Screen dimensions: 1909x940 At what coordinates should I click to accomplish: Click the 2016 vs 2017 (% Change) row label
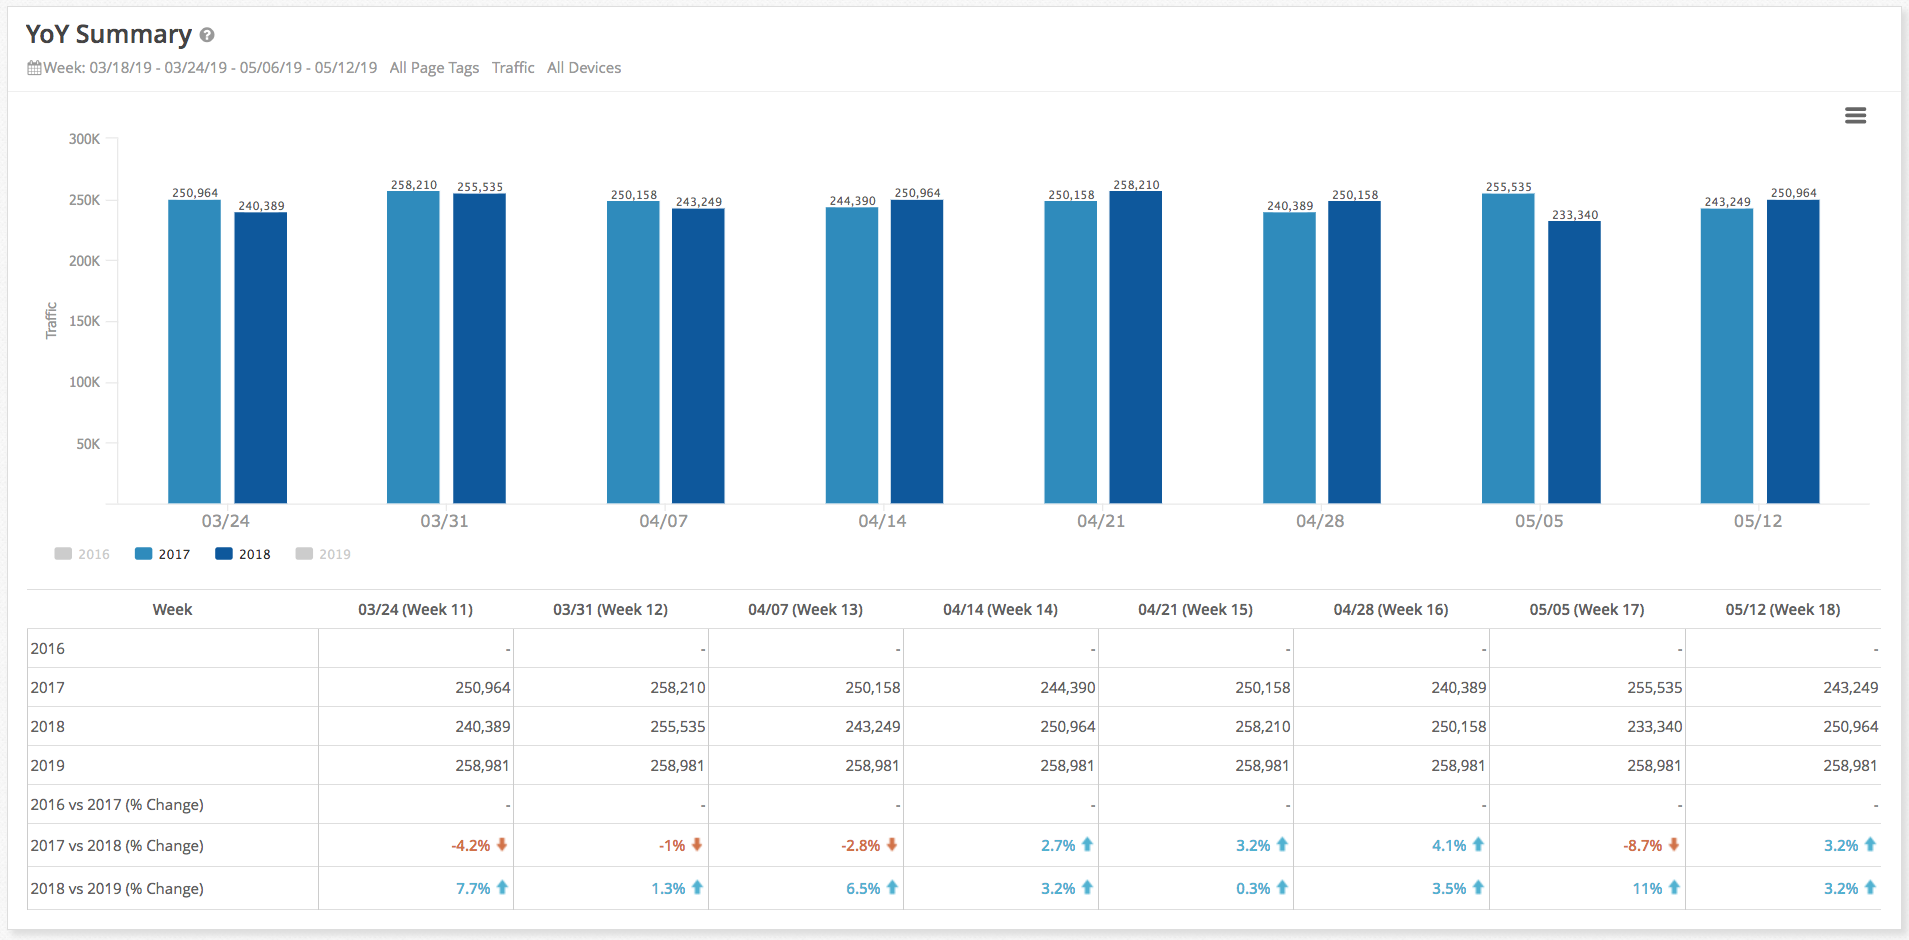(117, 805)
